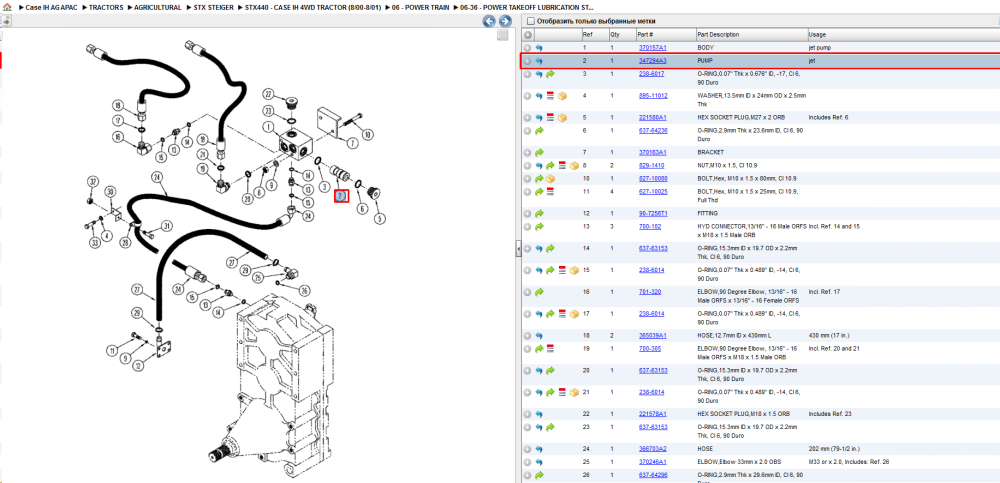This screenshot has height=483, width=1000.
Task: Click blue arrow icon in Ref 14 row
Action: pyautogui.click(x=538, y=248)
